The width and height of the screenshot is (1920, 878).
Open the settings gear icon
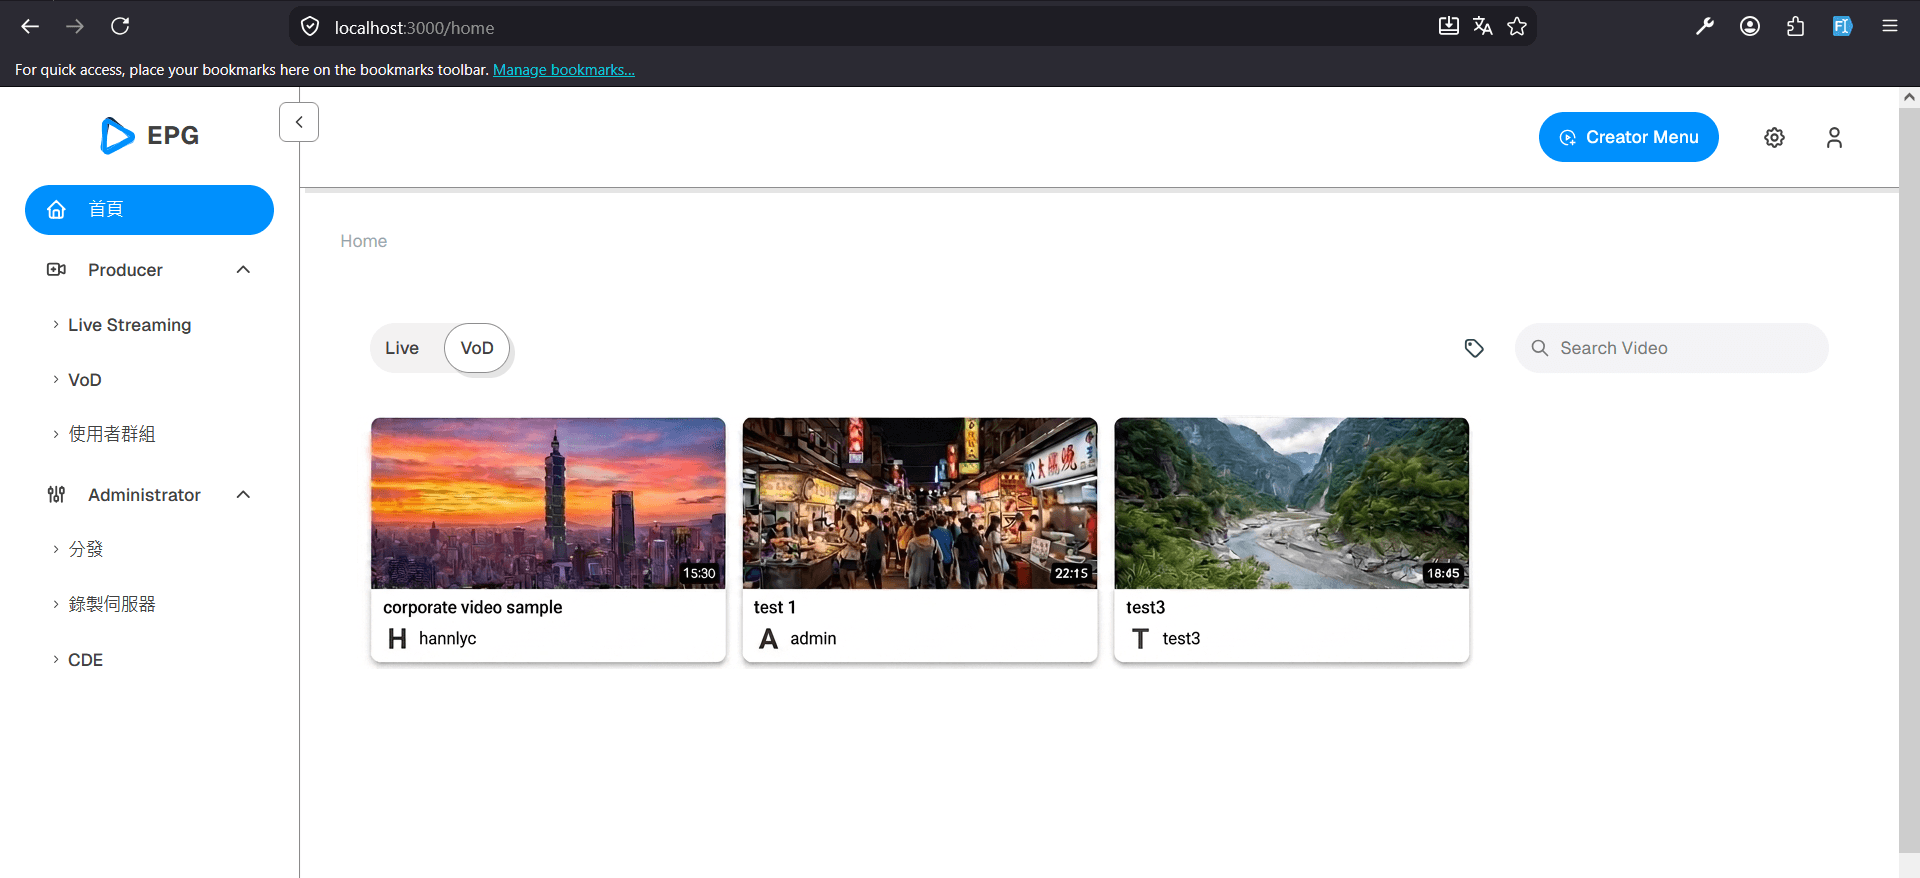click(1774, 137)
